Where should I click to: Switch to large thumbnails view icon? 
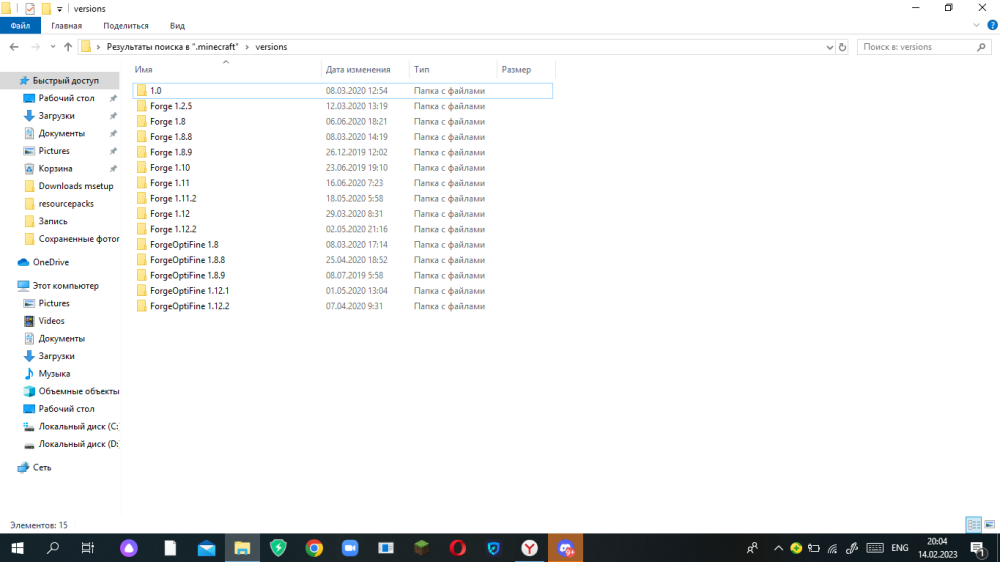tap(990, 524)
